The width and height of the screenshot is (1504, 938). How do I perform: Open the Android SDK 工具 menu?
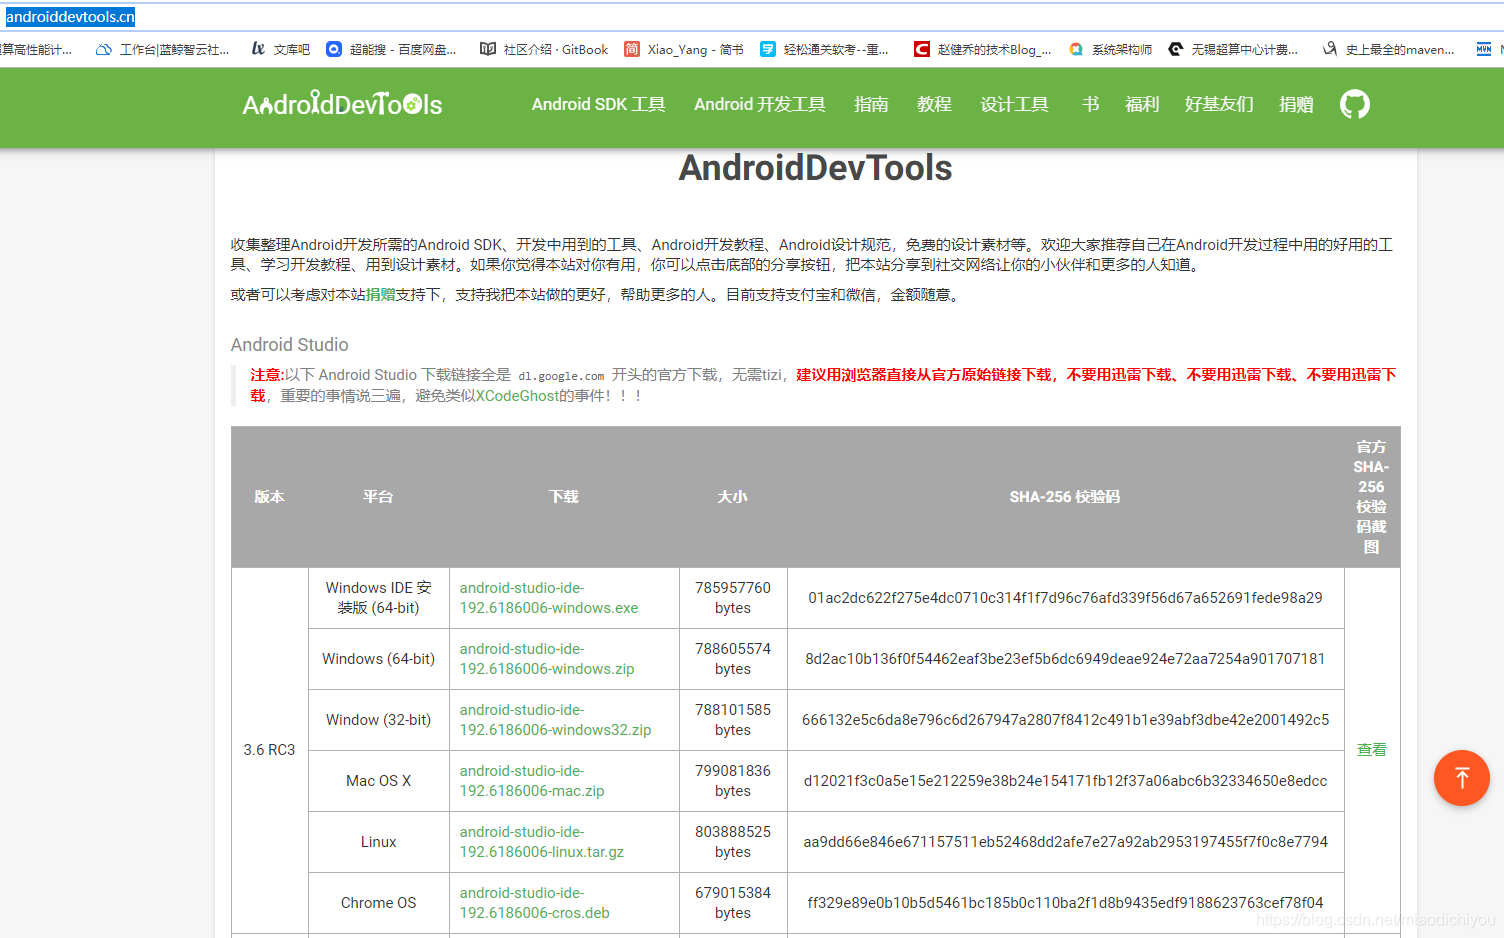[x=598, y=104]
